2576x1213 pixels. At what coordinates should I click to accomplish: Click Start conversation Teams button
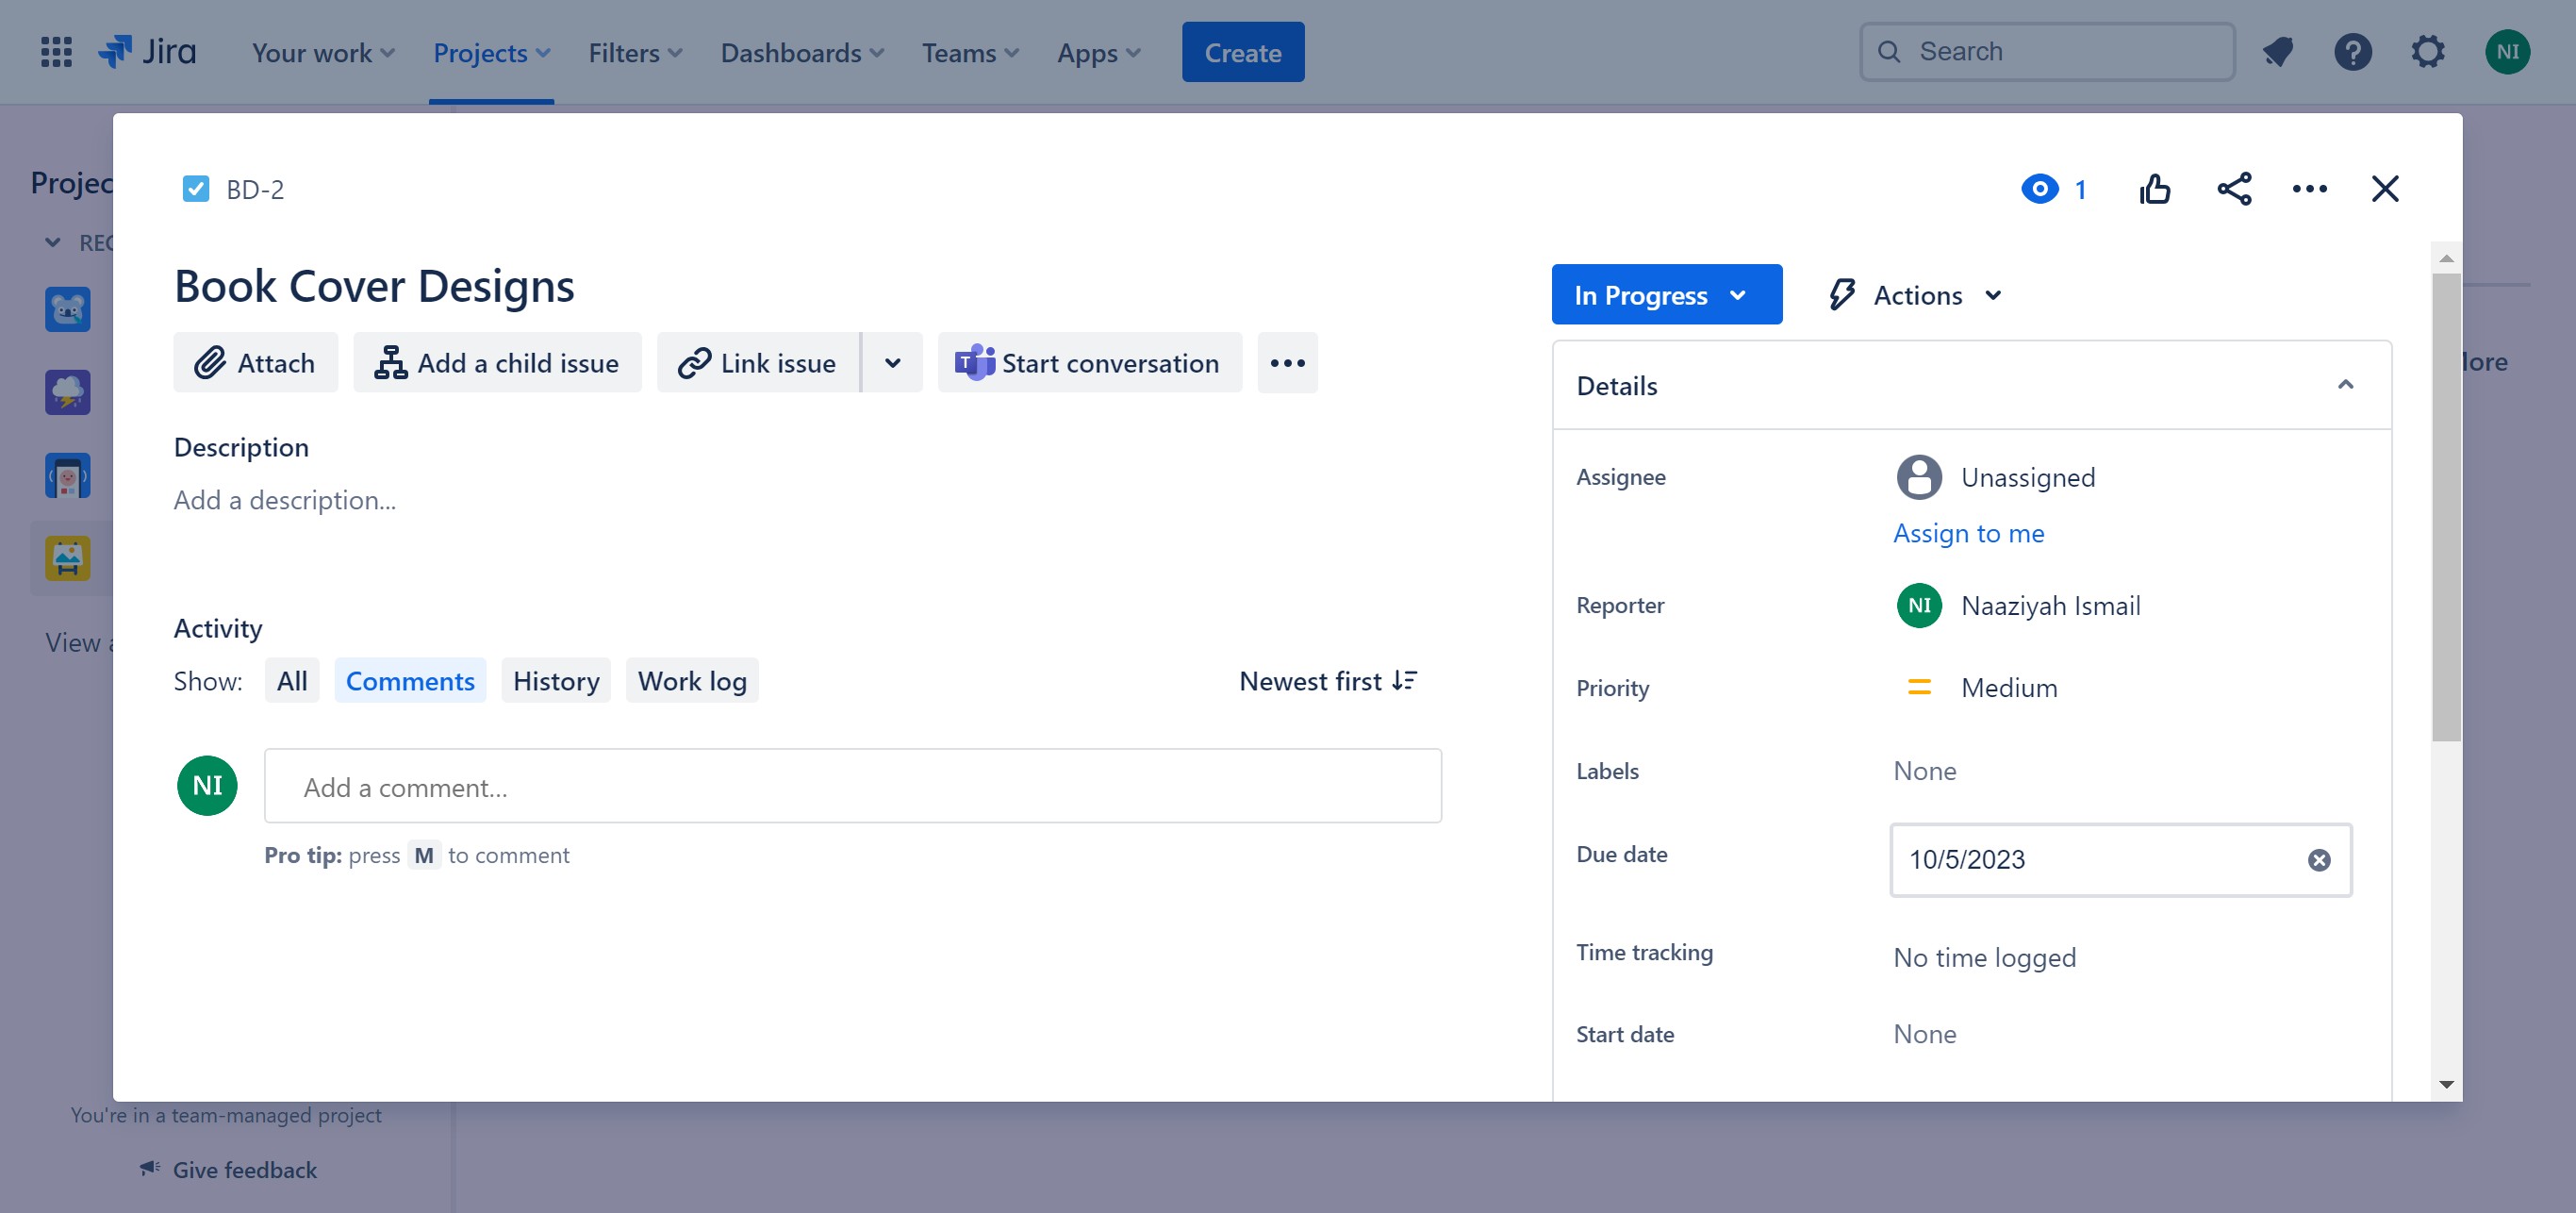coord(1089,363)
